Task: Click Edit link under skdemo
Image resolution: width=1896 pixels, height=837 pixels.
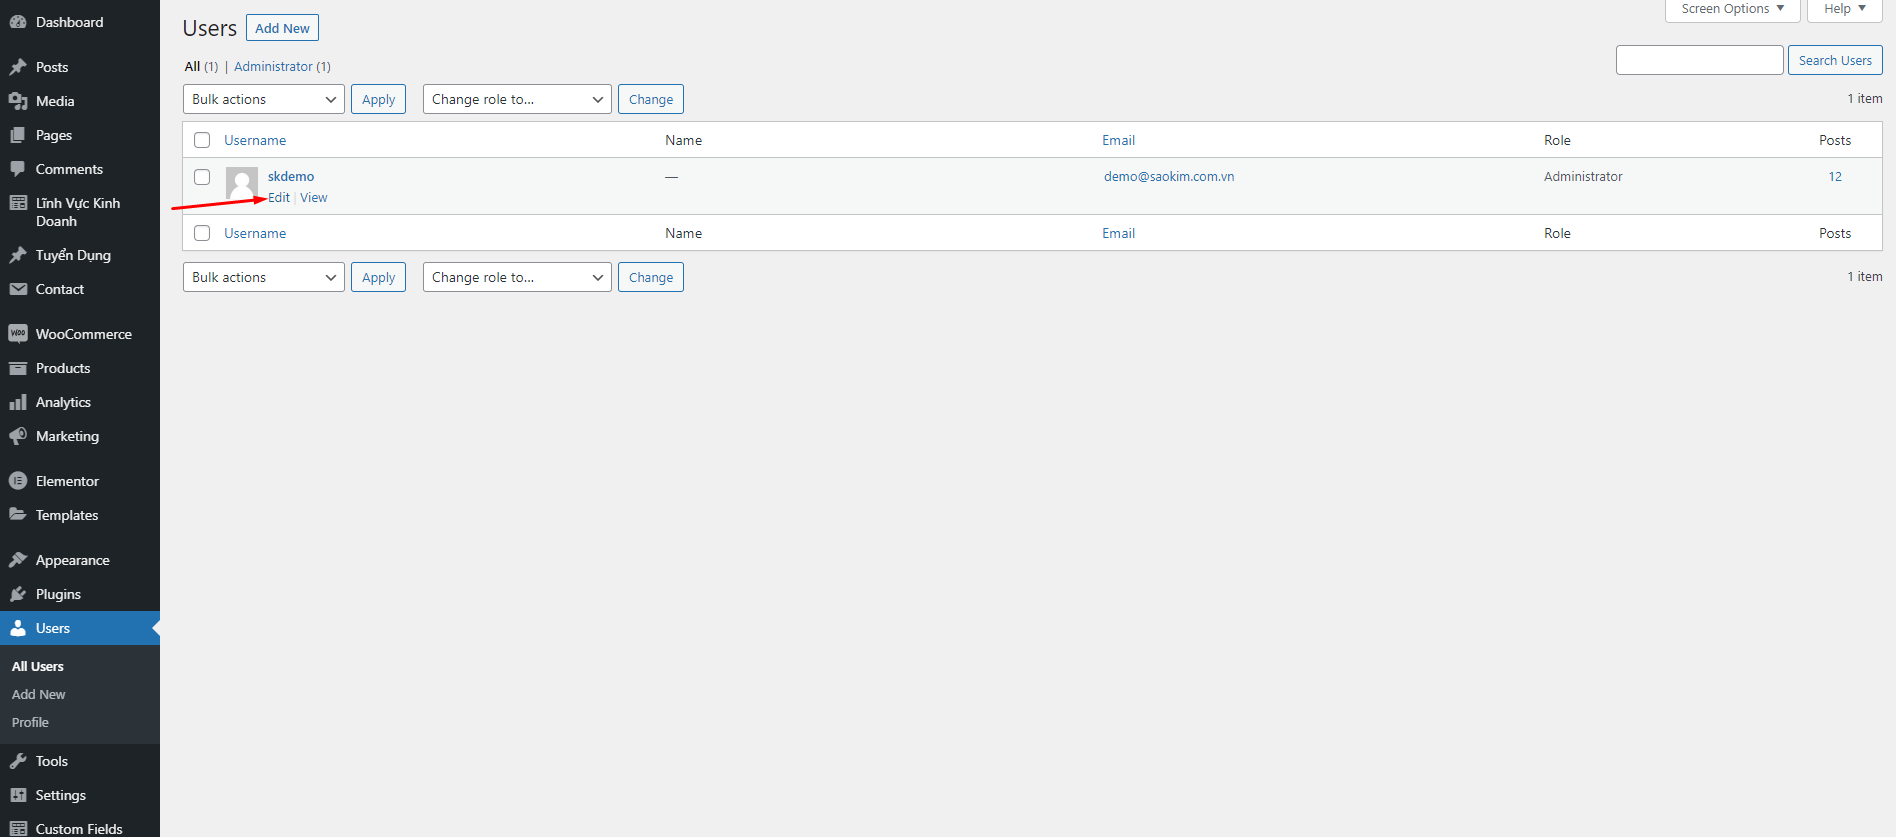Action: point(279,198)
